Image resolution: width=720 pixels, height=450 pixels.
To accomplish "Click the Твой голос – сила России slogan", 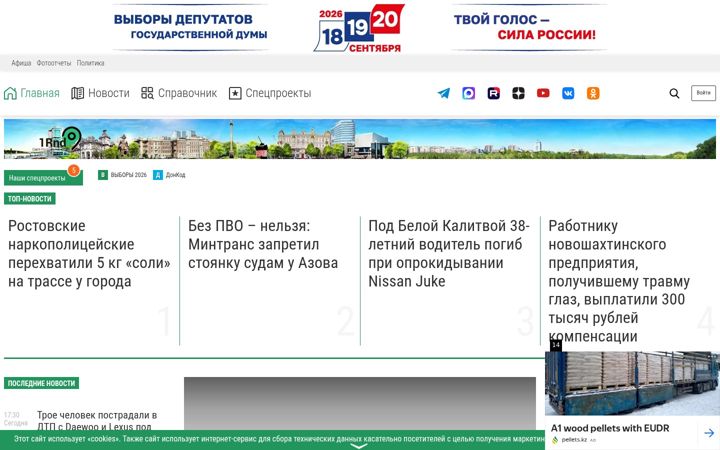I will [524, 27].
